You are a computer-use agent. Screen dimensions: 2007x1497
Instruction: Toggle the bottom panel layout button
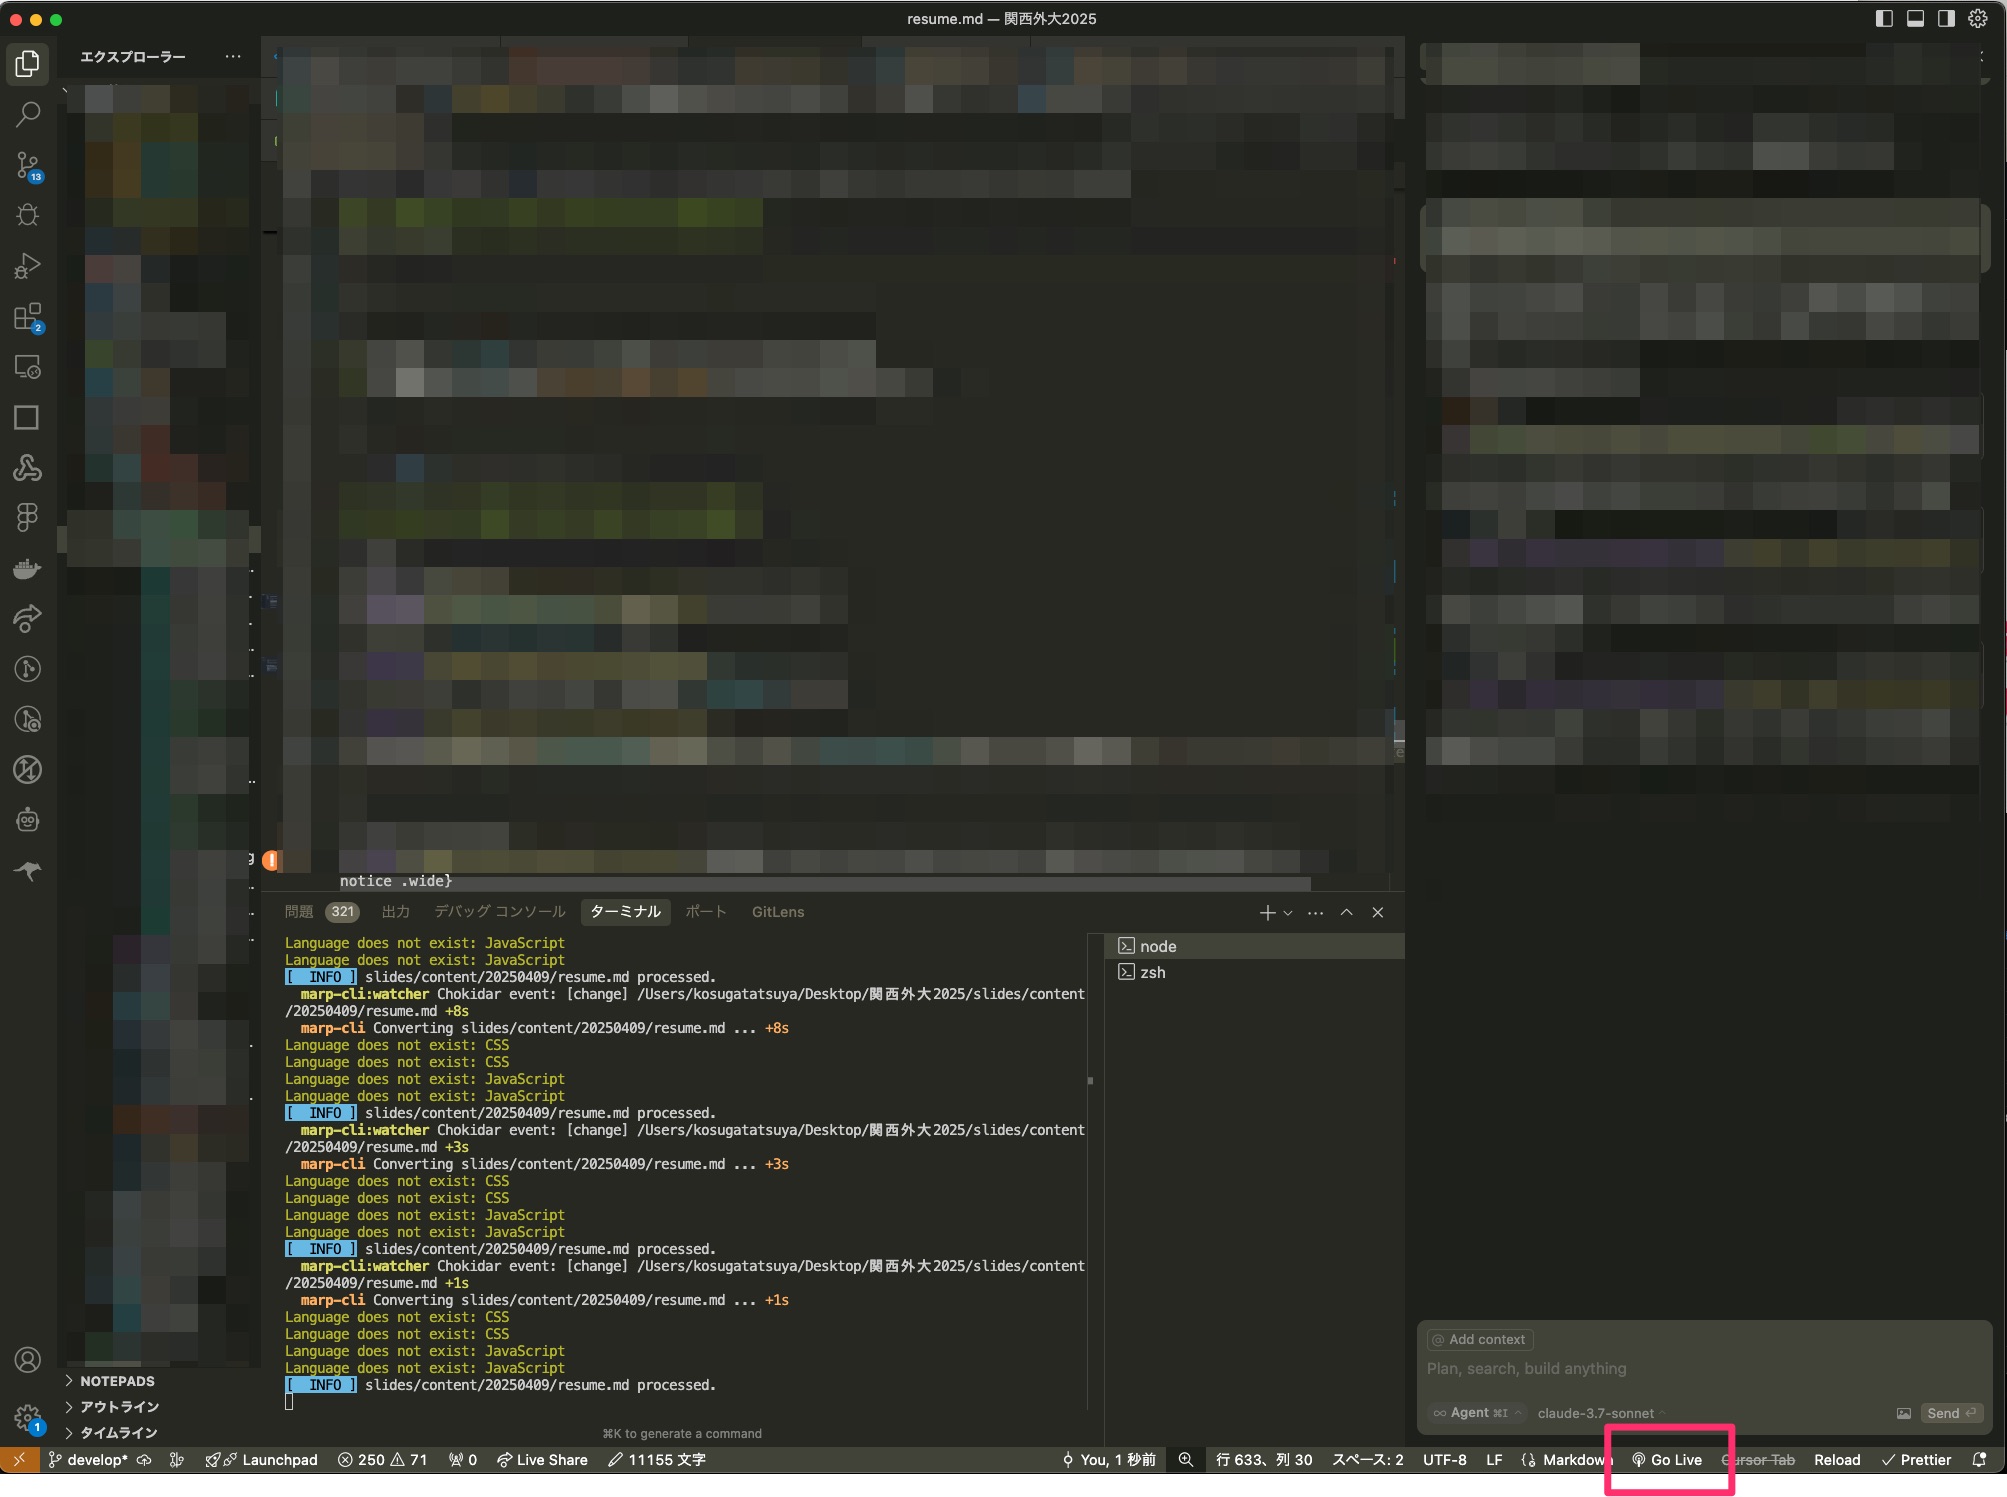coord(1915,19)
